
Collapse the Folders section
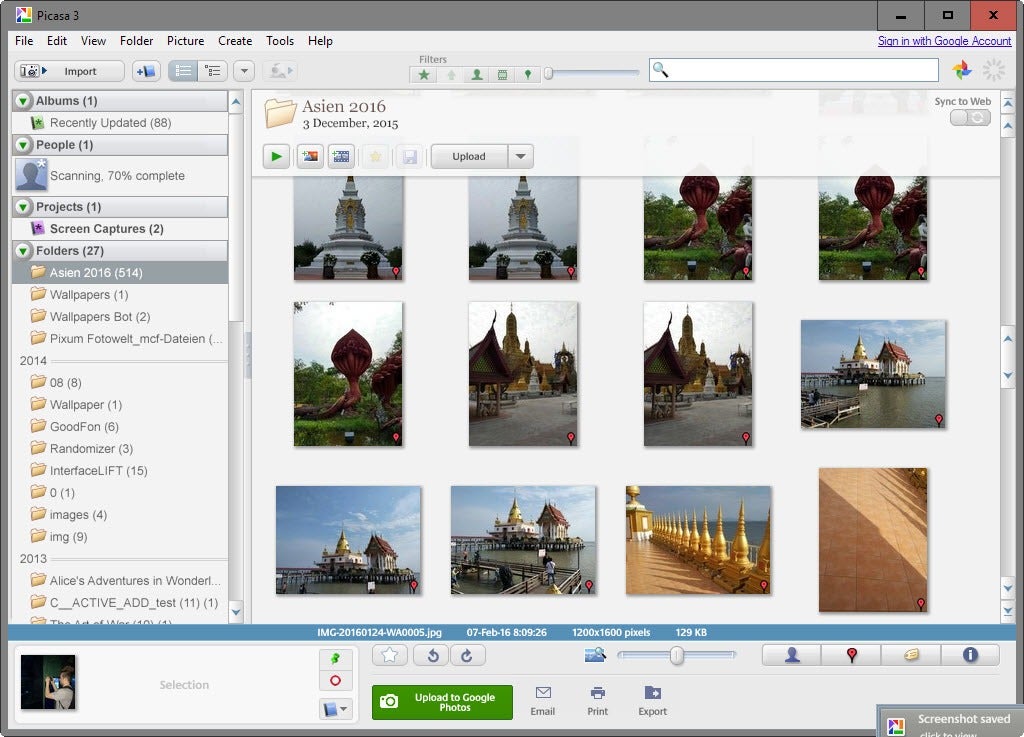pos(23,250)
